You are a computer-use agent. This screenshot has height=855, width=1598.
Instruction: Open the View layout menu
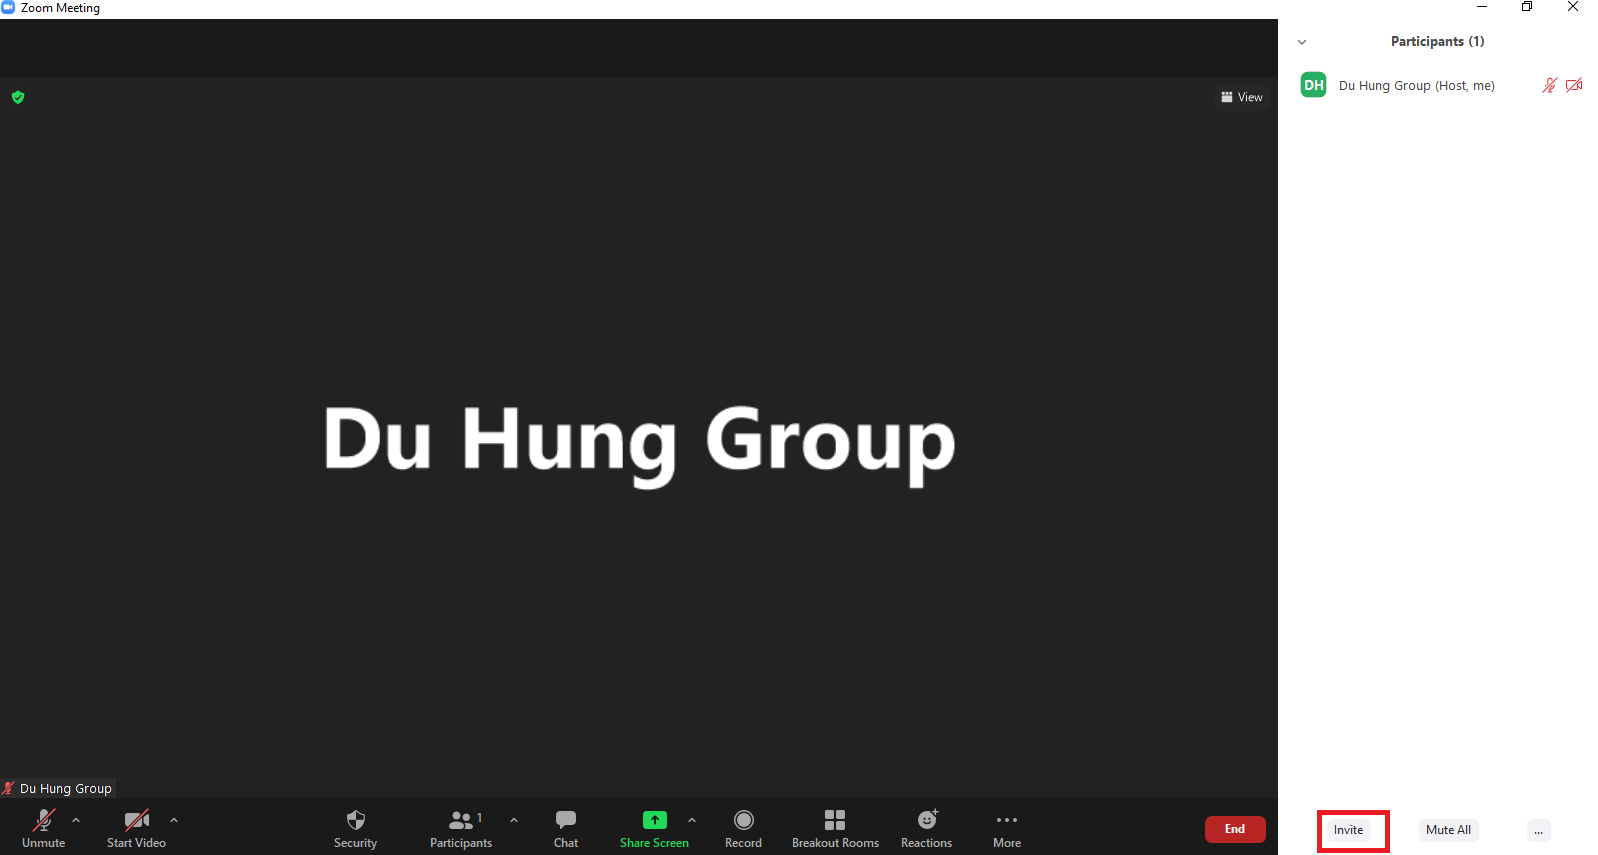click(x=1242, y=97)
